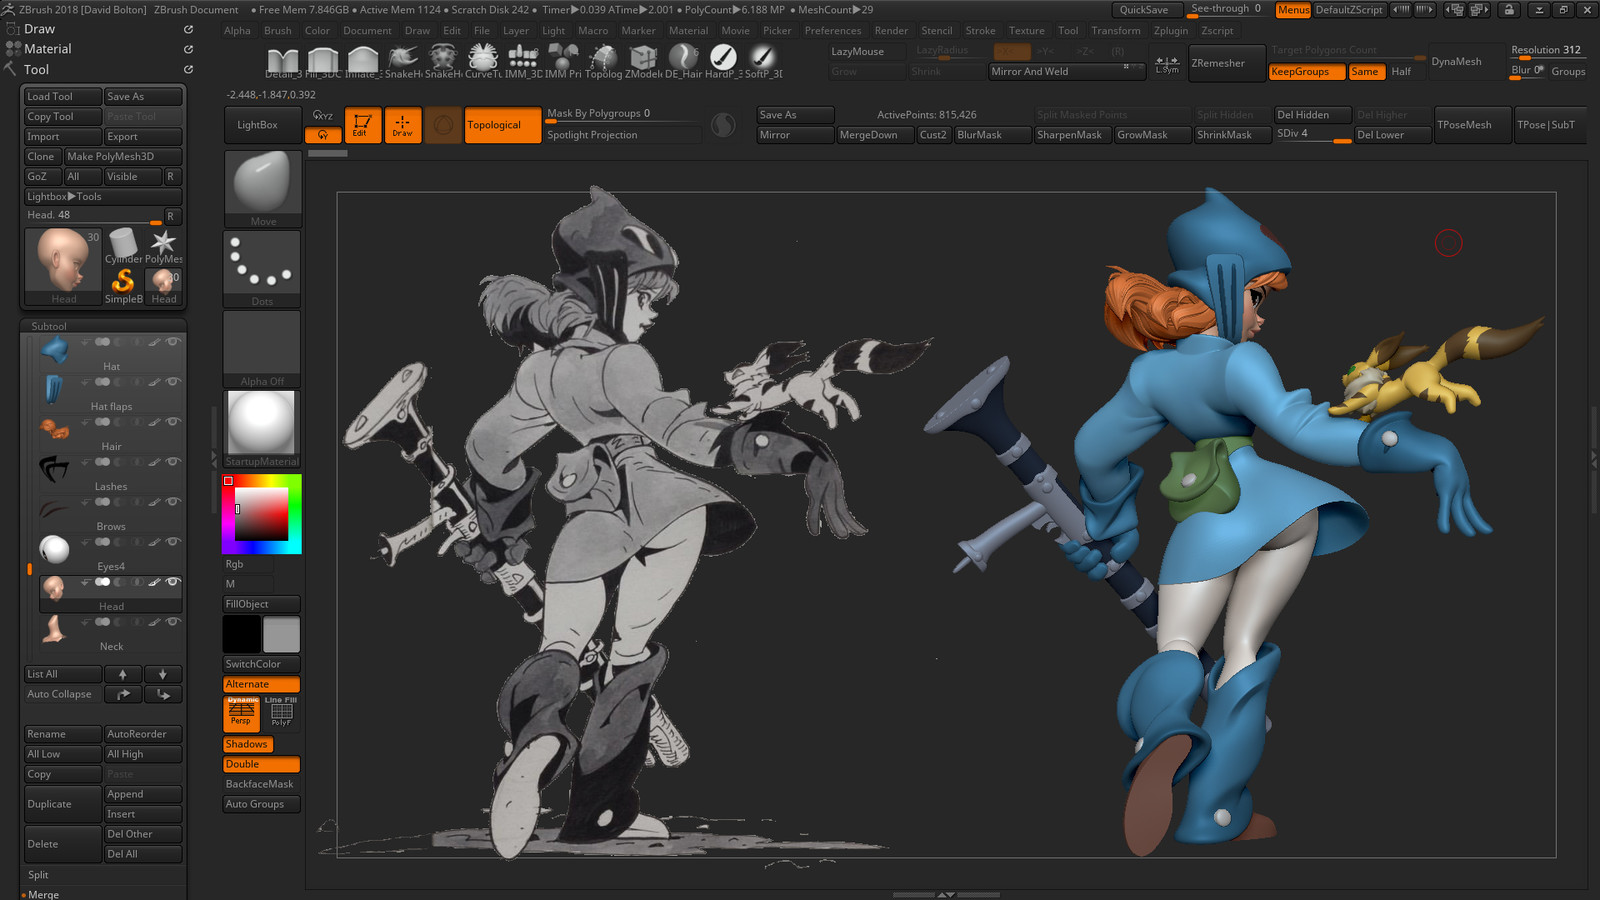Select the ZModeler brush
This screenshot has height=900, width=1600.
643,60
